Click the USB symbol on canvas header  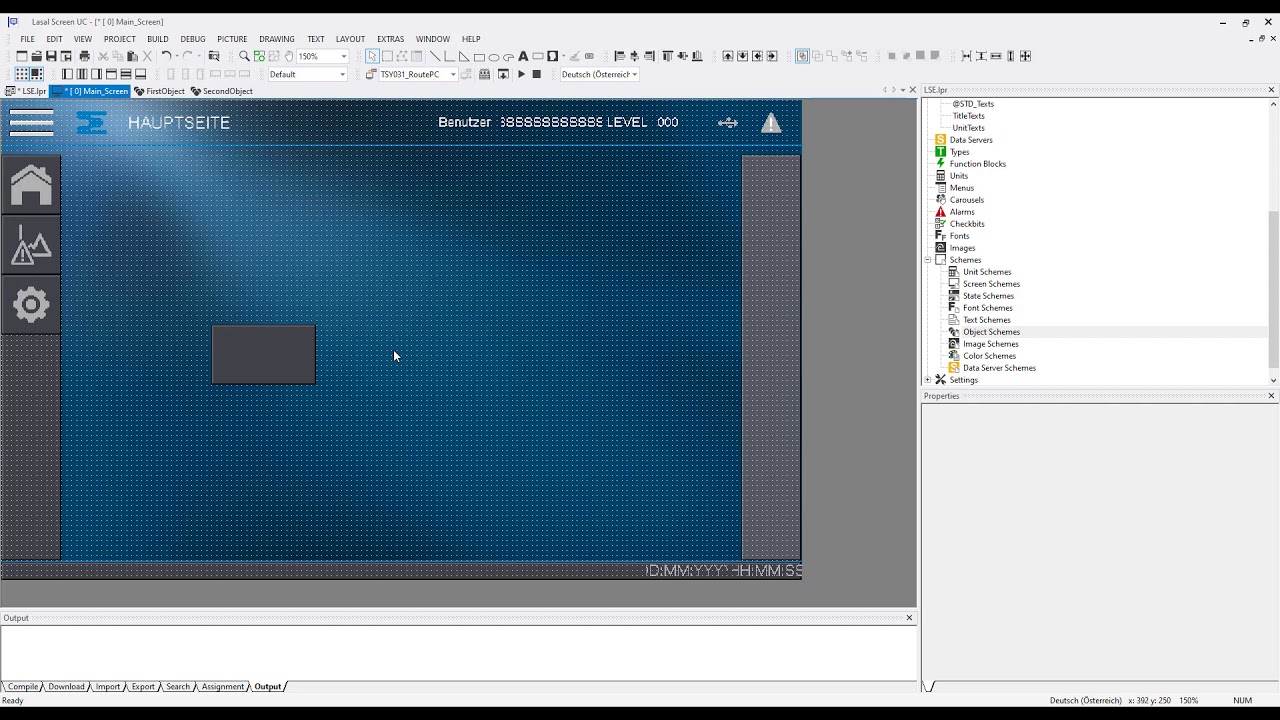tap(728, 123)
